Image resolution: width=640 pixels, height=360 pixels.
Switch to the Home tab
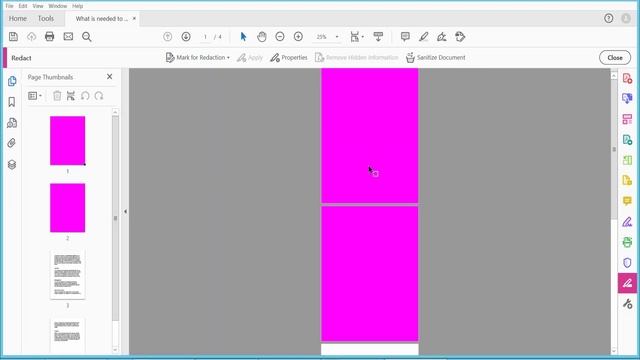tap(18, 18)
